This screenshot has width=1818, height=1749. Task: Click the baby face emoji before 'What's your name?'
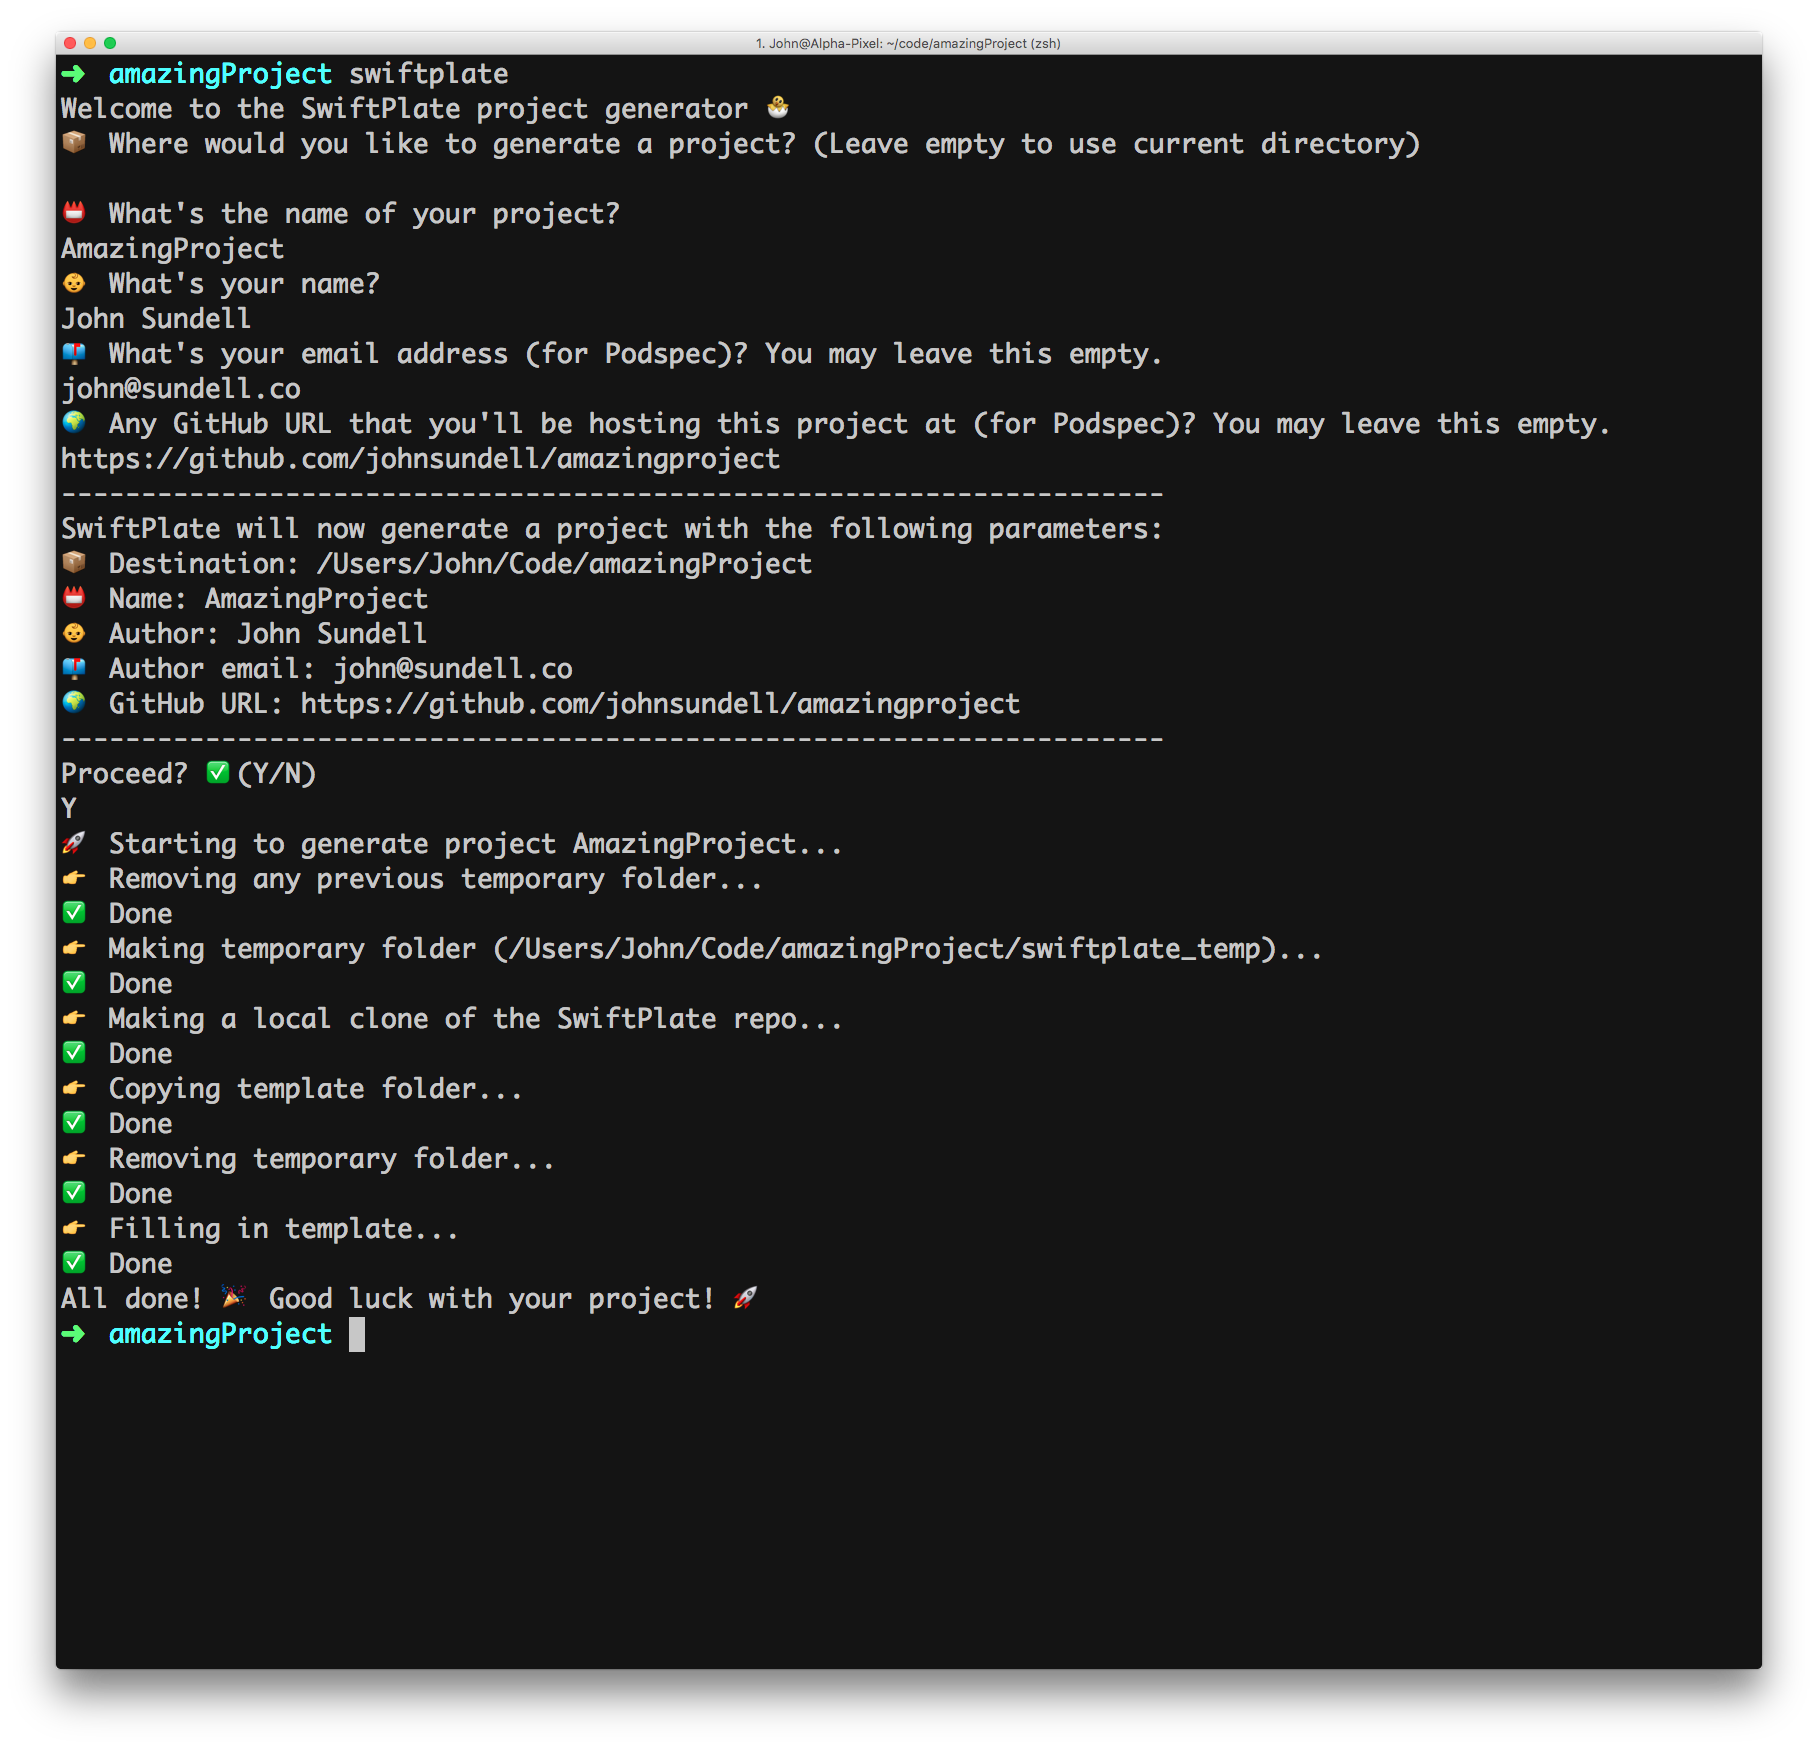(74, 282)
